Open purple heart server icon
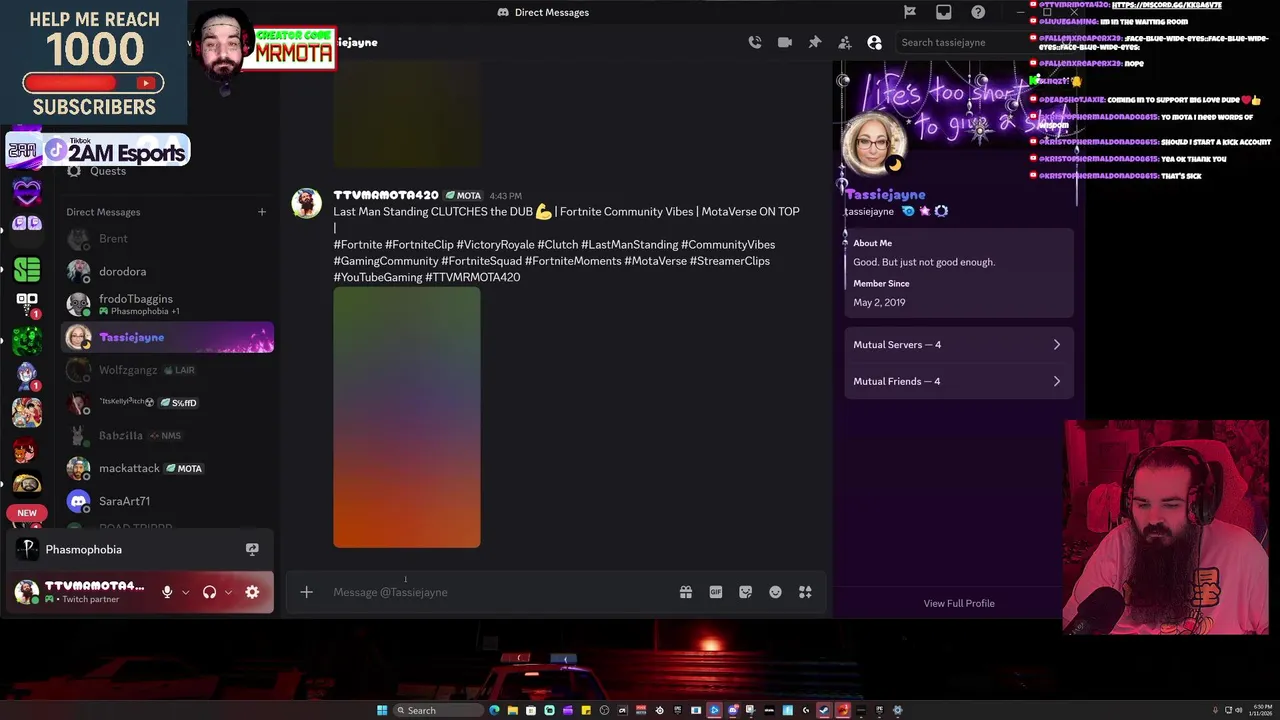This screenshot has height=720, width=1280. [x=27, y=191]
